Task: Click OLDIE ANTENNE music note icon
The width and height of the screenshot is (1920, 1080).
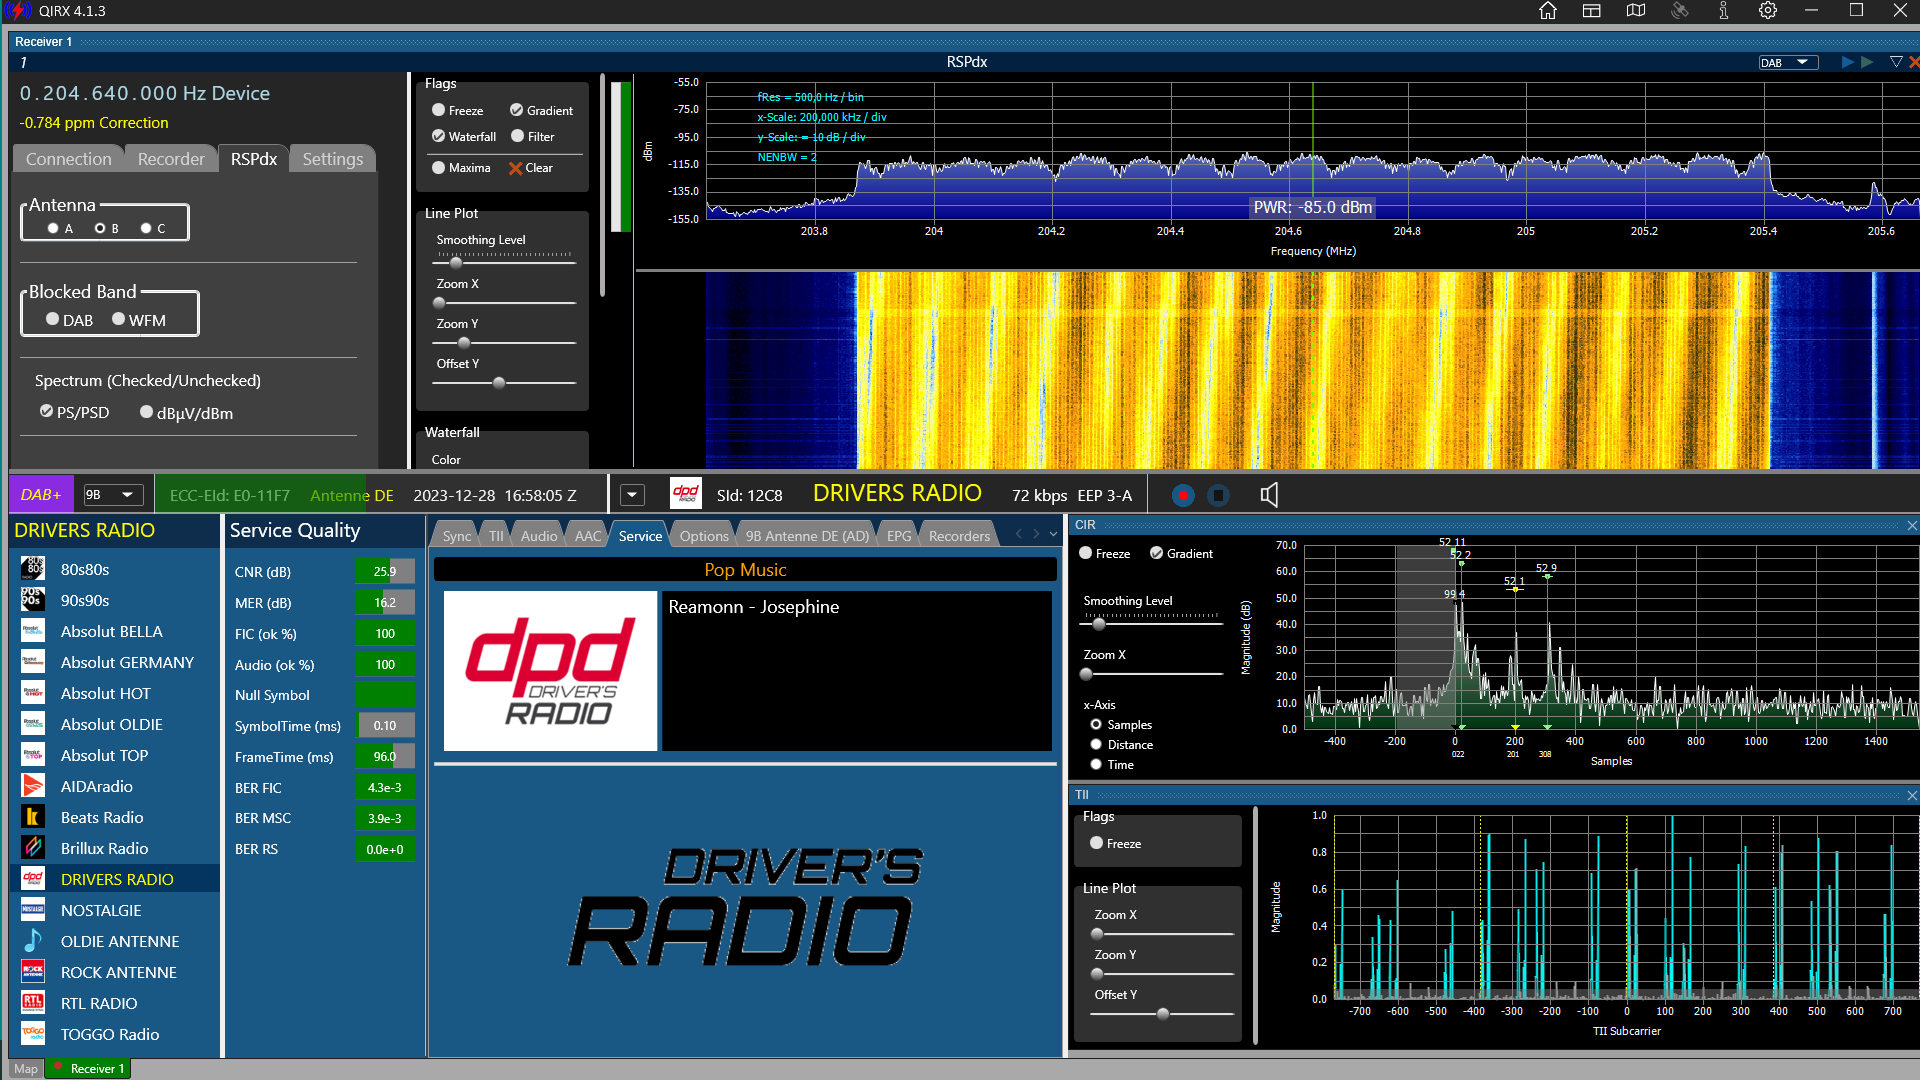Action: (x=33, y=941)
